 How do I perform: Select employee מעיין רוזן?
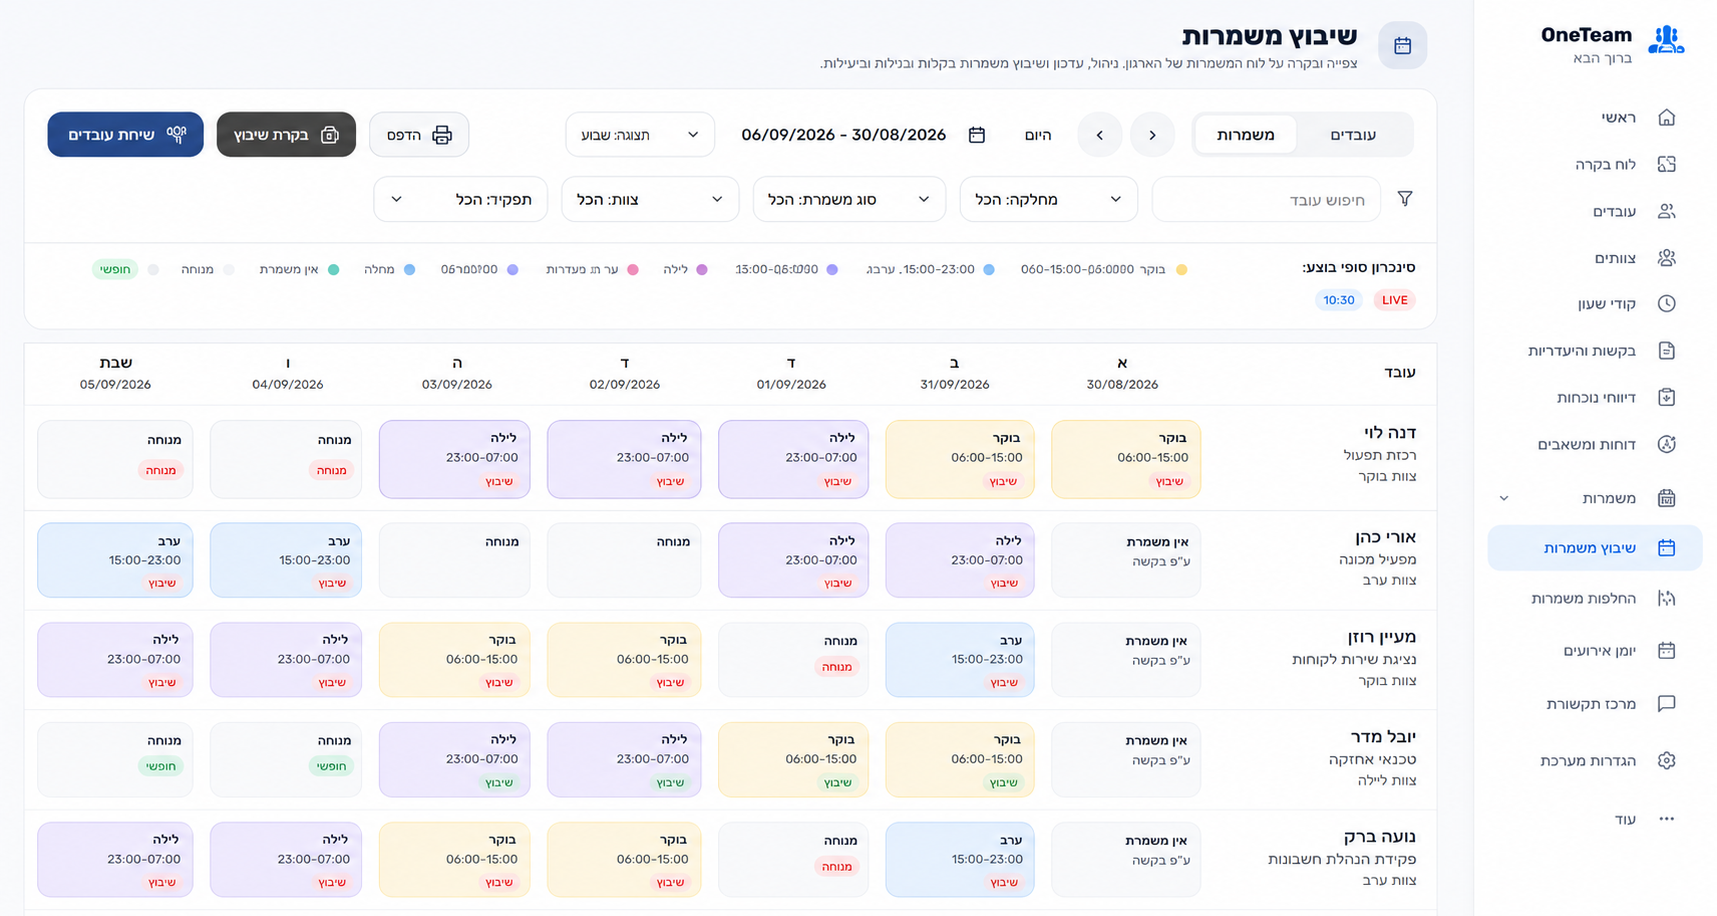point(1381,637)
